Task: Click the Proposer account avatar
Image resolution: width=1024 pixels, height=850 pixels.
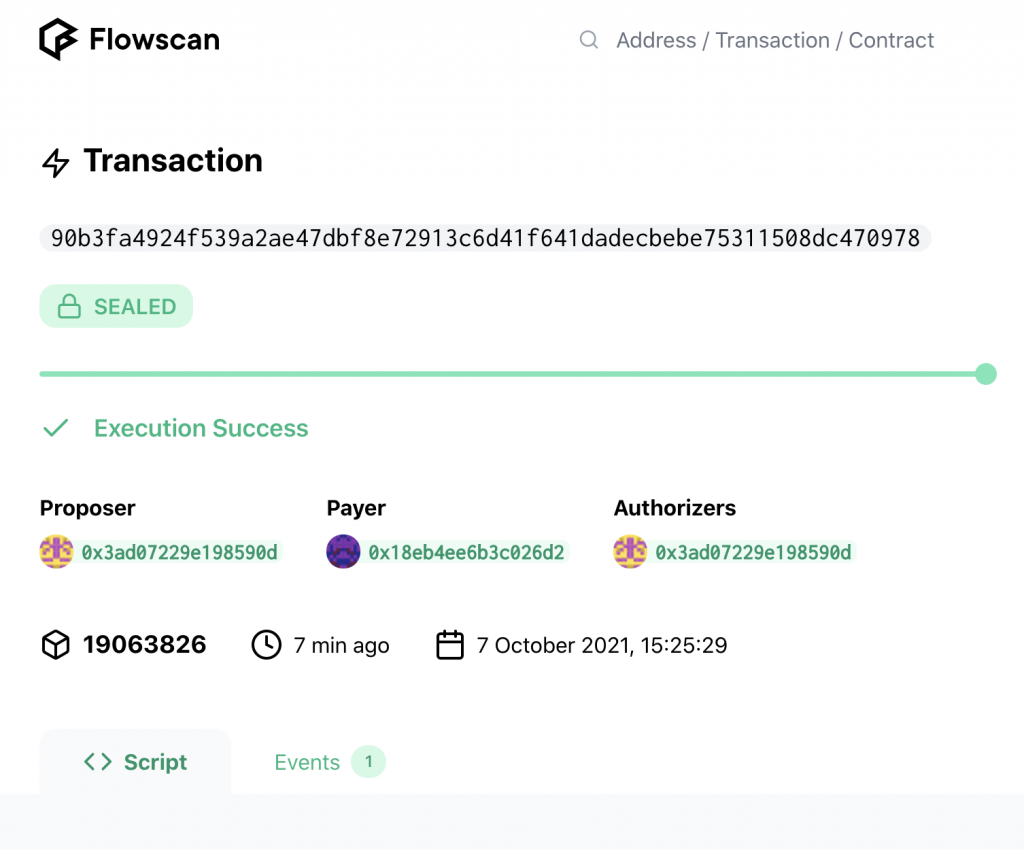Action: (56, 552)
